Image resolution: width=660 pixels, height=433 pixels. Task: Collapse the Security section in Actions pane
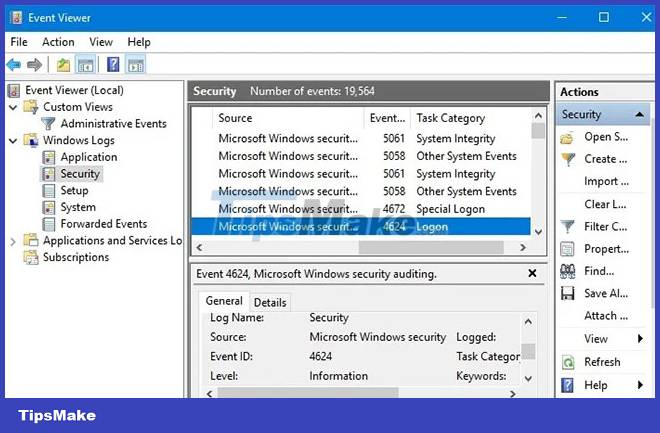coord(639,114)
